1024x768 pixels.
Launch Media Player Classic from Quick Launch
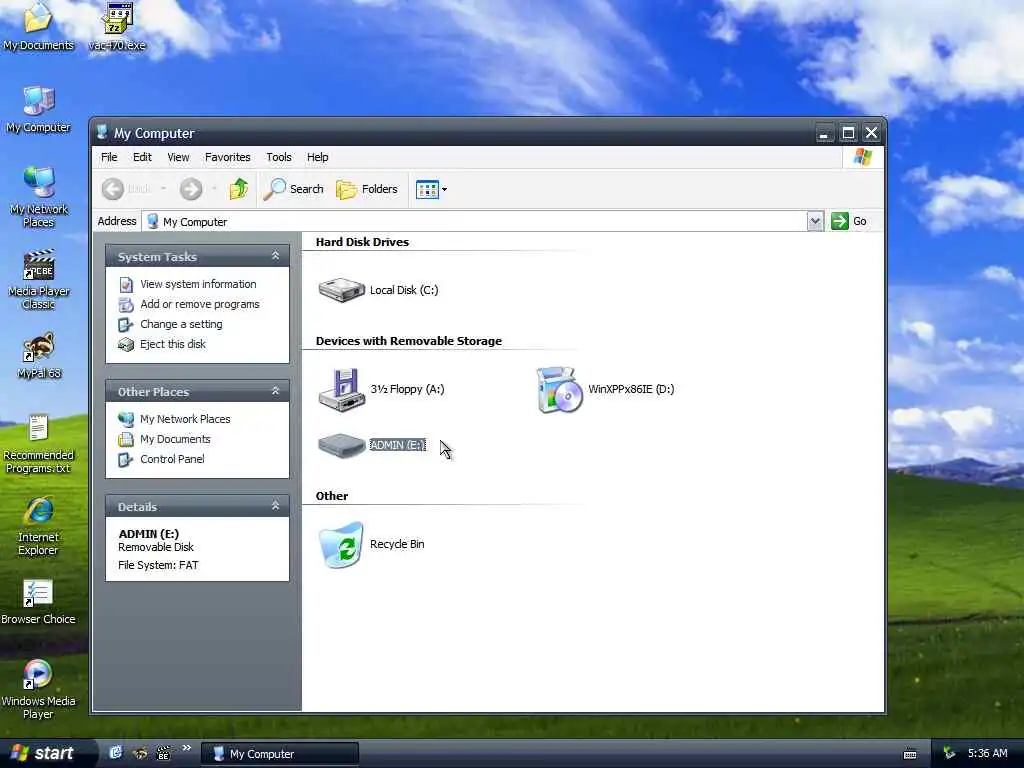point(164,754)
